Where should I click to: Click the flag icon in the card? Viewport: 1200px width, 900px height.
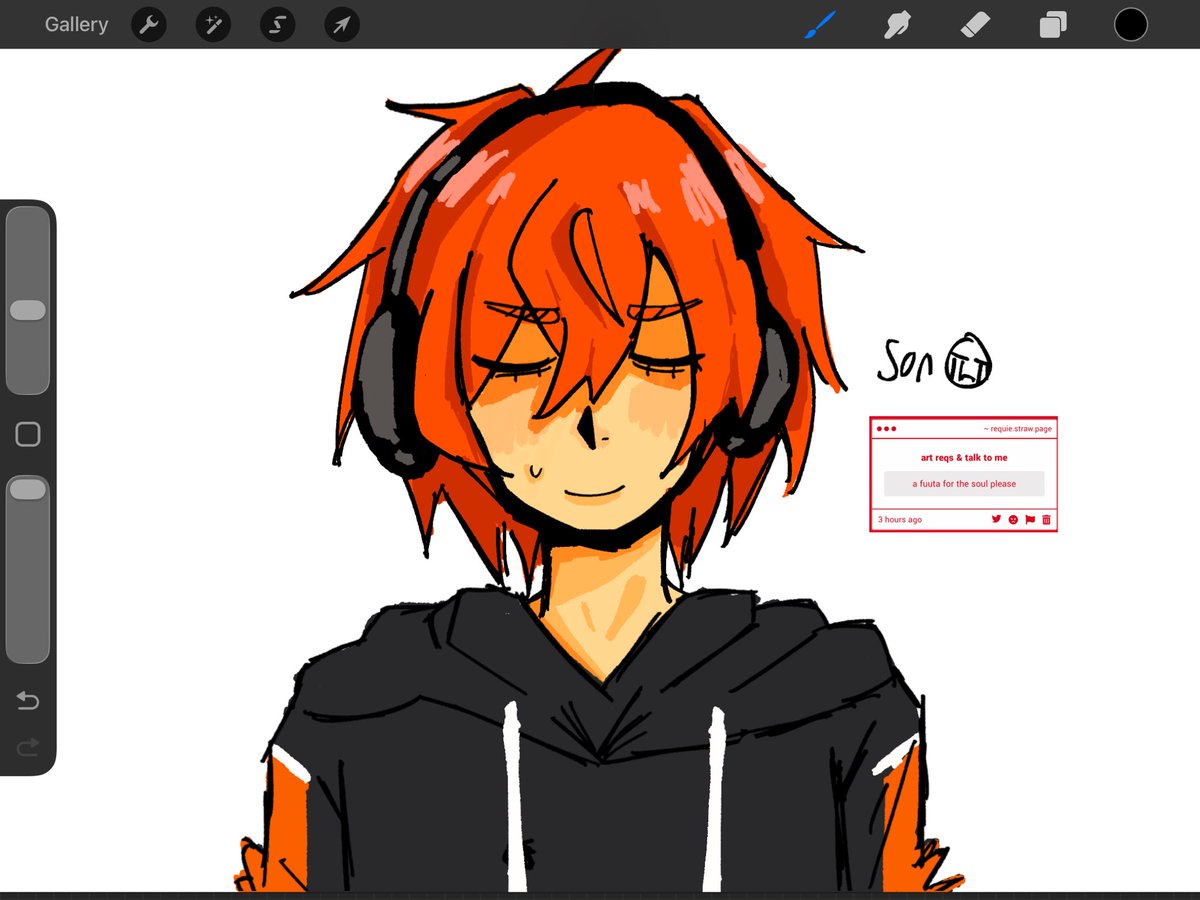pyautogui.click(x=1030, y=519)
